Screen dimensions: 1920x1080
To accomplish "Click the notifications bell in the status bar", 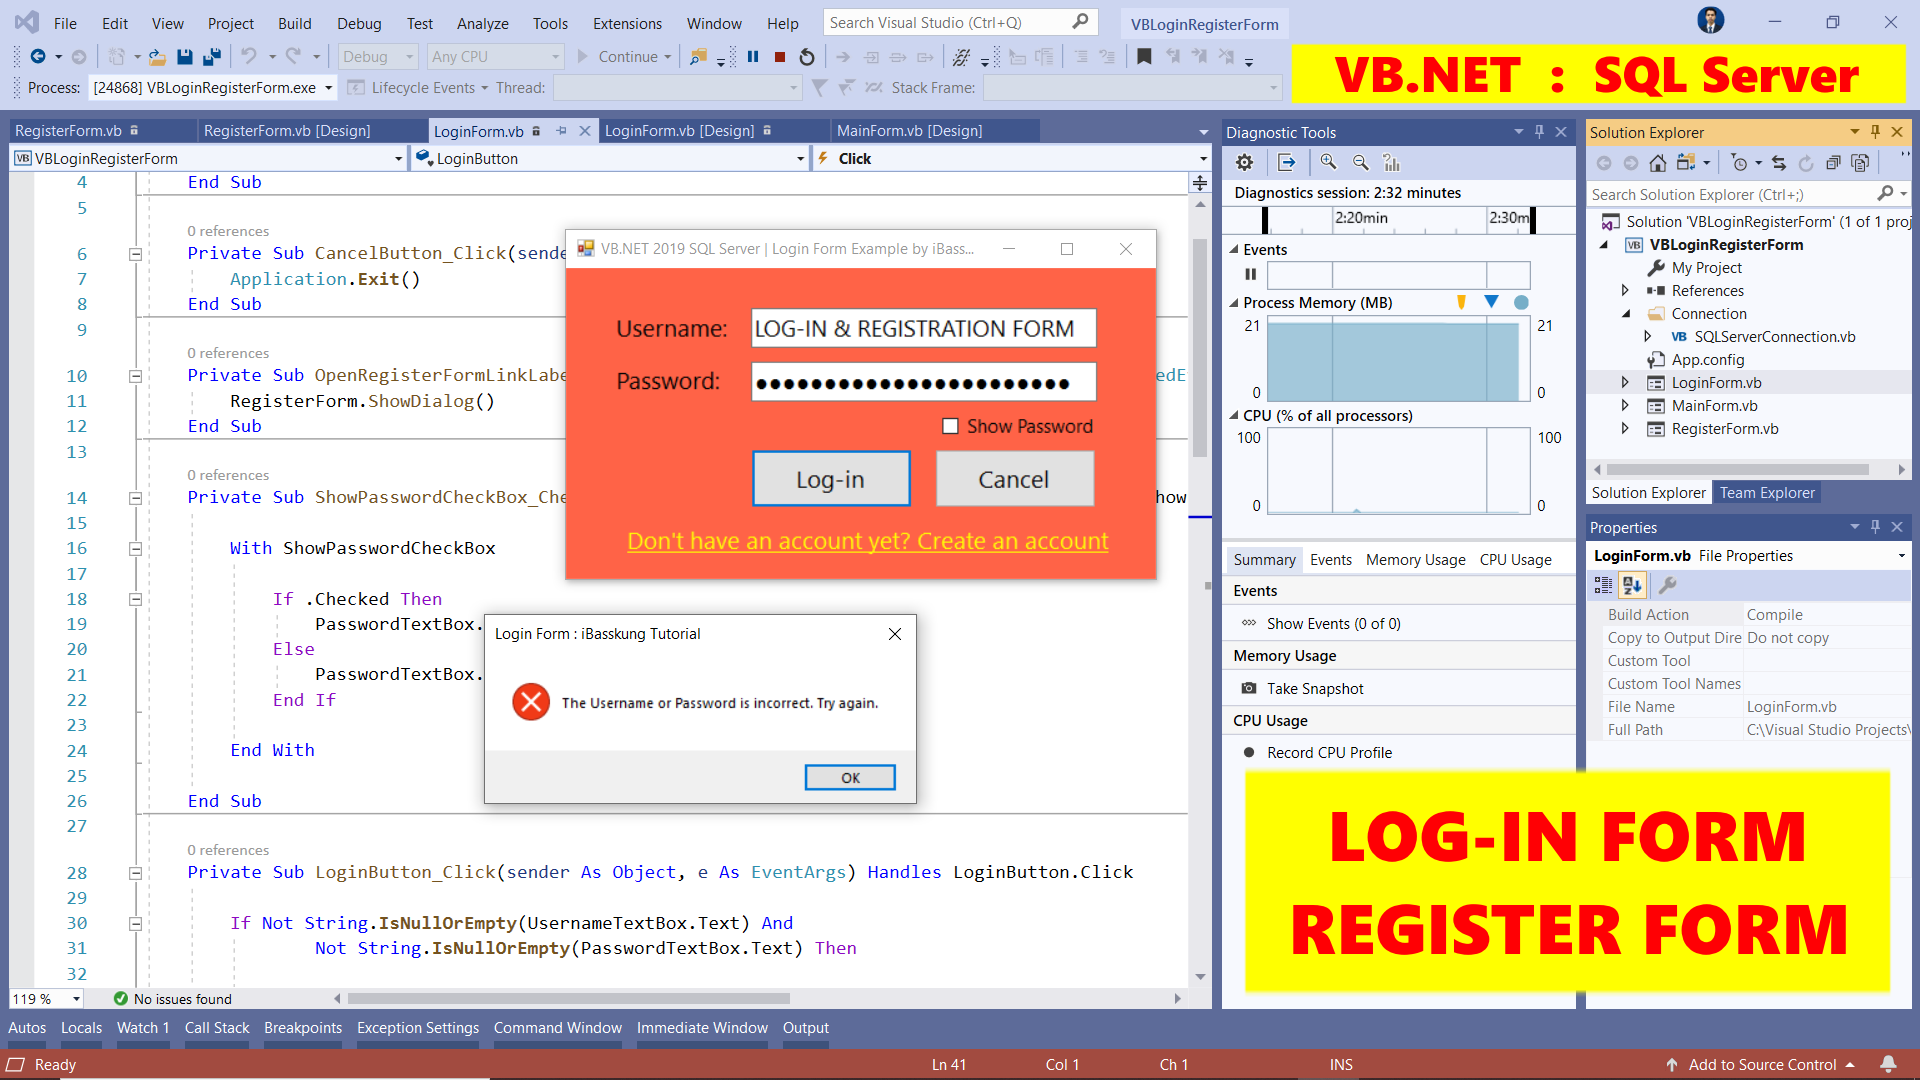I will pyautogui.click(x=1888, y=1064).
